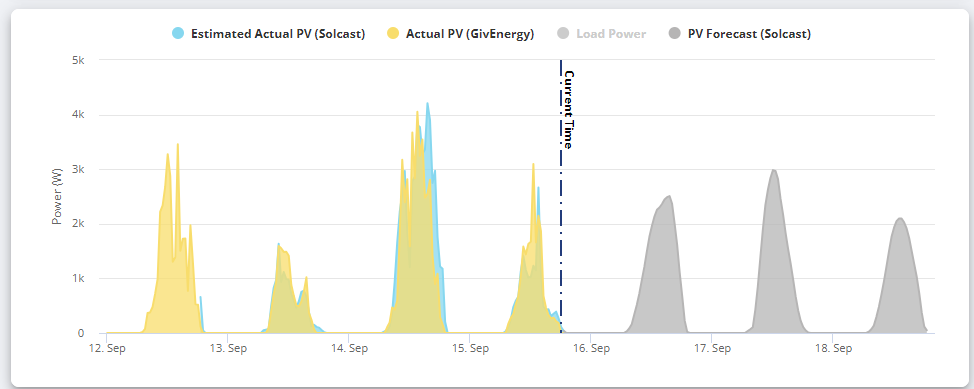Toggle PV Forecast (Solcast) legend label
974x389 pixels.
[x=749, y=34]
